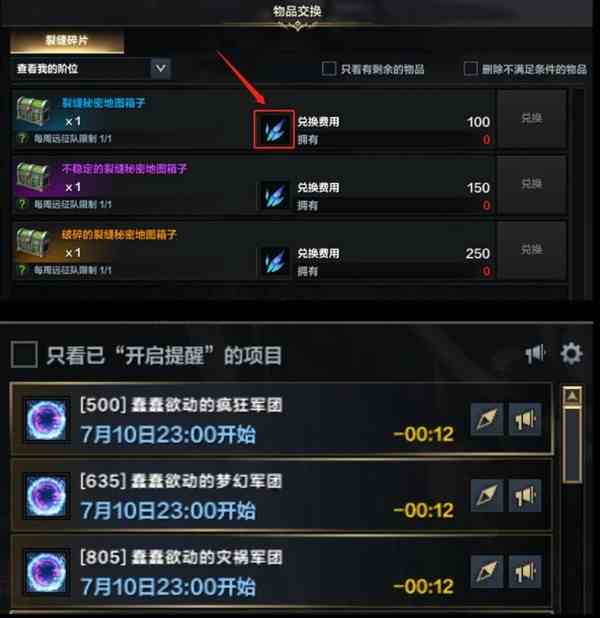Viewport: 600px width, 618px height.
Task: Click the green chest icon of 裂缝秘密地图箱子
Action: pos(33,110)
